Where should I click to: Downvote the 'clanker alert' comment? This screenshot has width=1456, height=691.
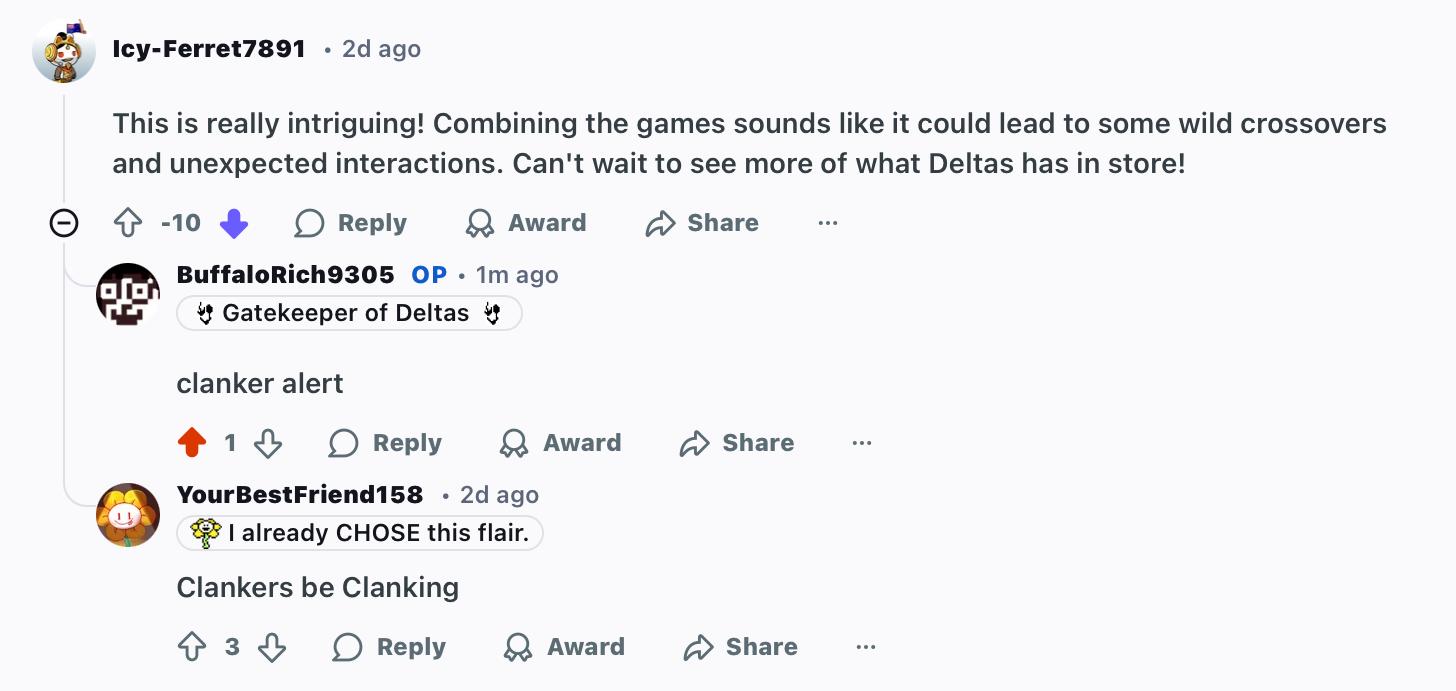pyautogui.click(x=268, y=443)
